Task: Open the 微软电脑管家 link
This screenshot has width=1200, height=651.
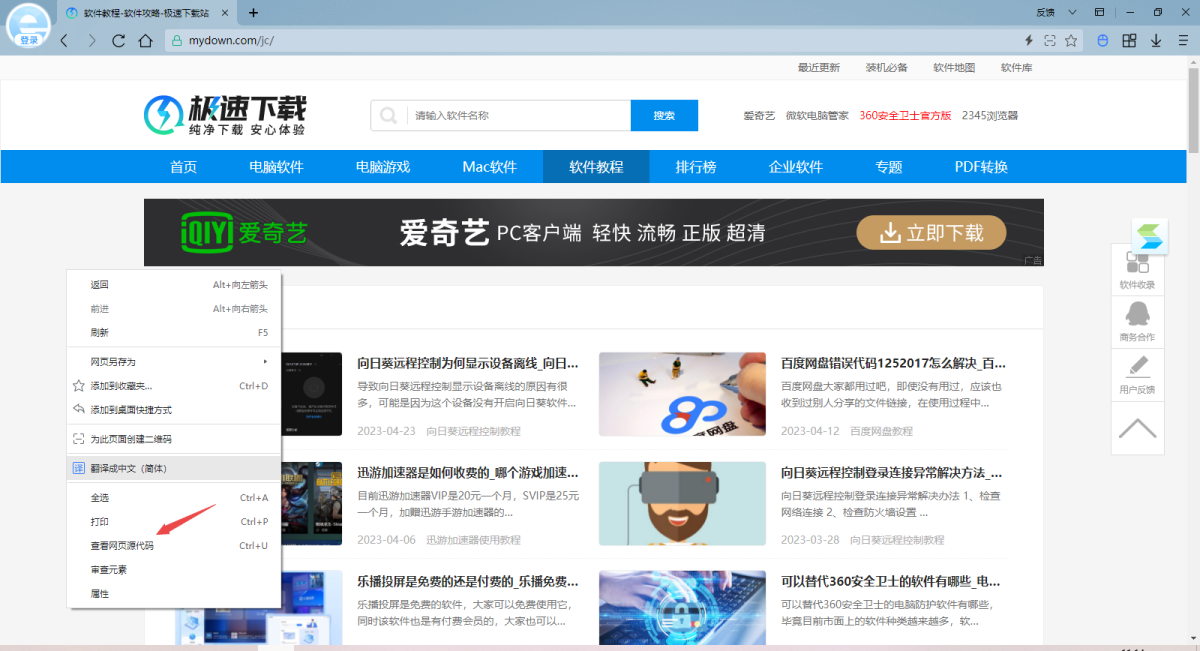Action: click(817, 116)
